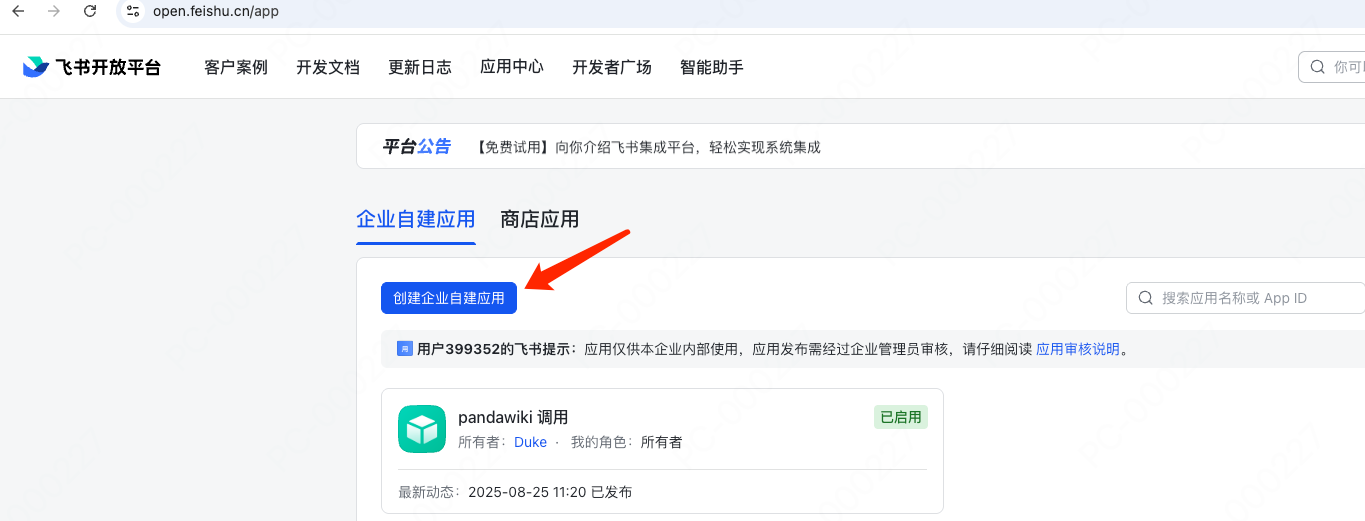
Task: Open the 开发文档 menu item
Action: pos(328,67)
